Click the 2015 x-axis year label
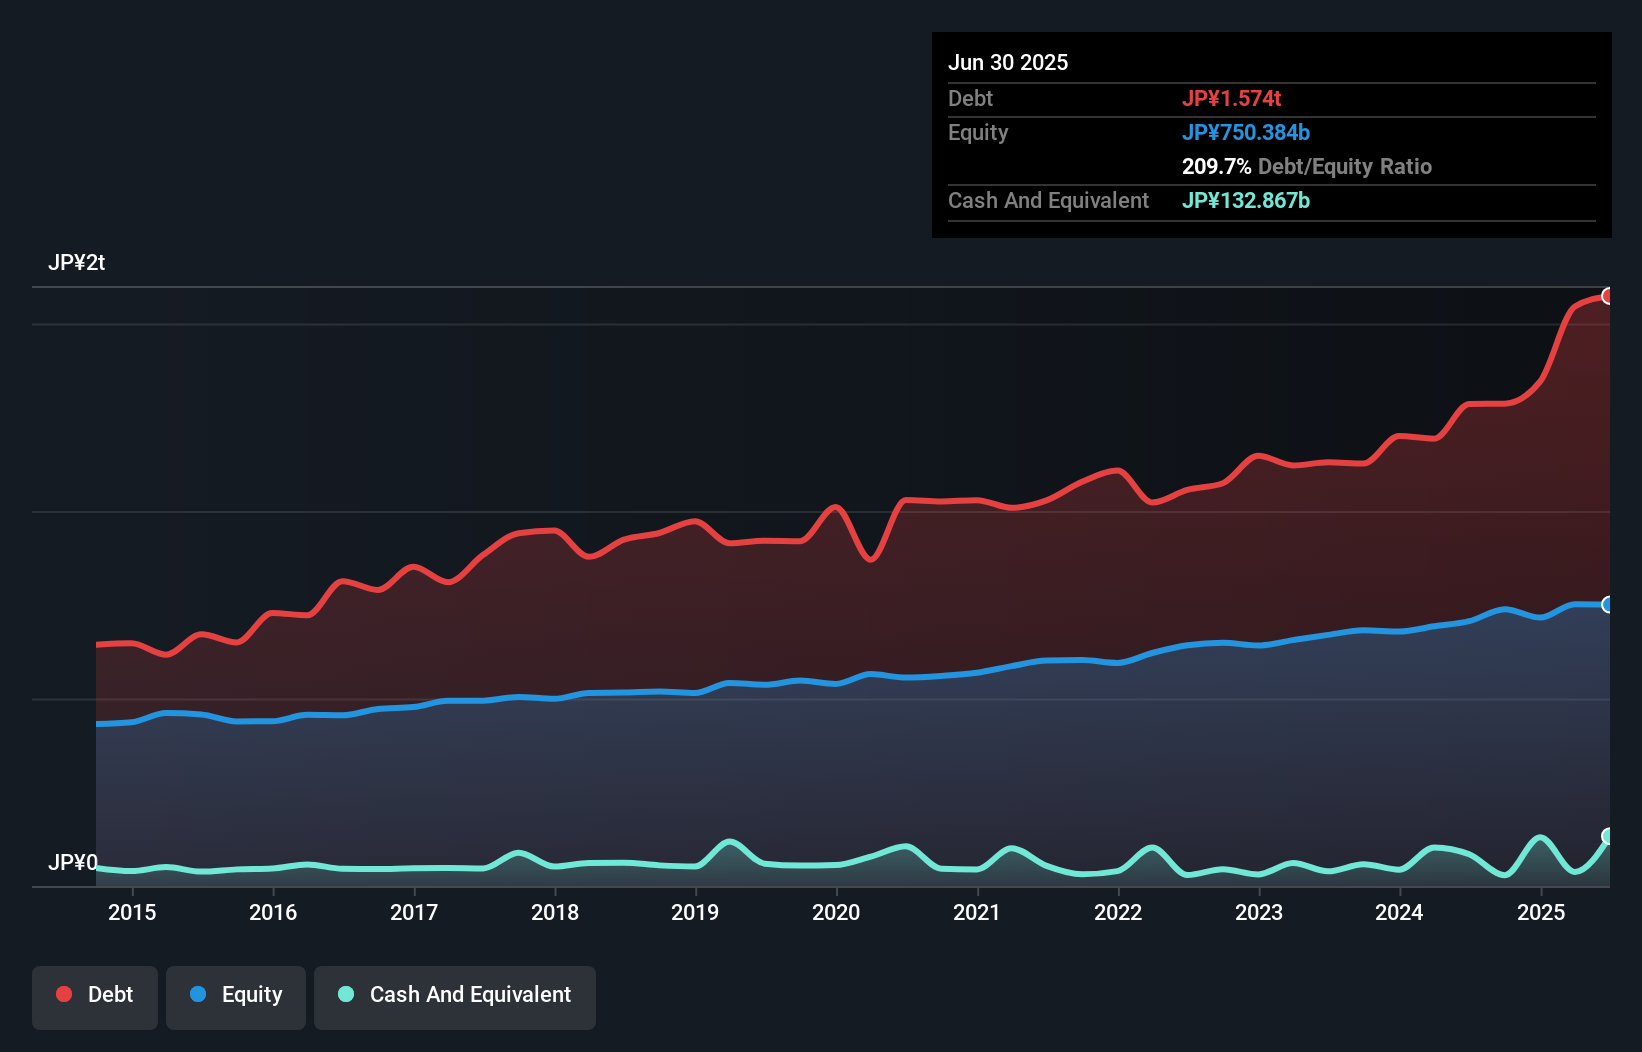 coord(132,912)
